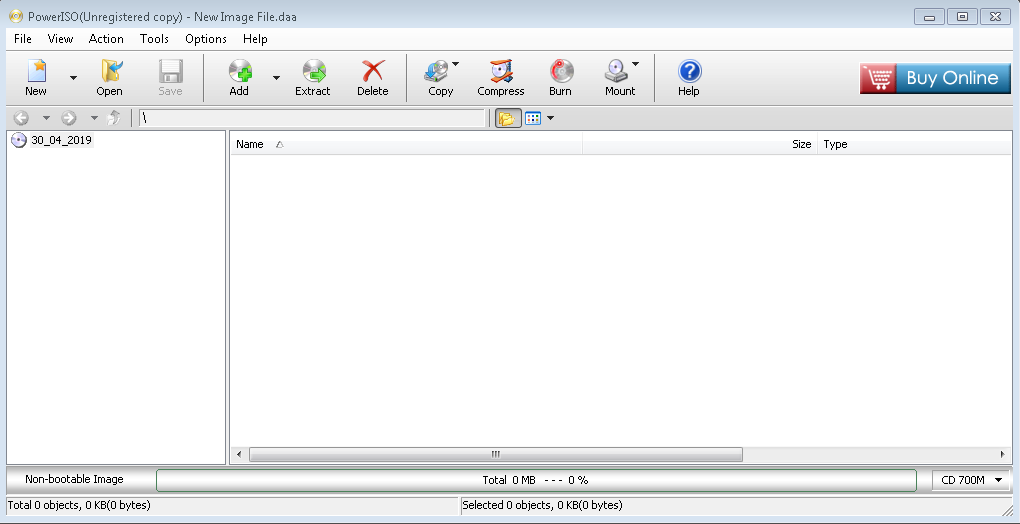This screenshot has height=524, width=1020.
Task: Select the 30_04_2019 tree root node
Action: tap(61, 140)
